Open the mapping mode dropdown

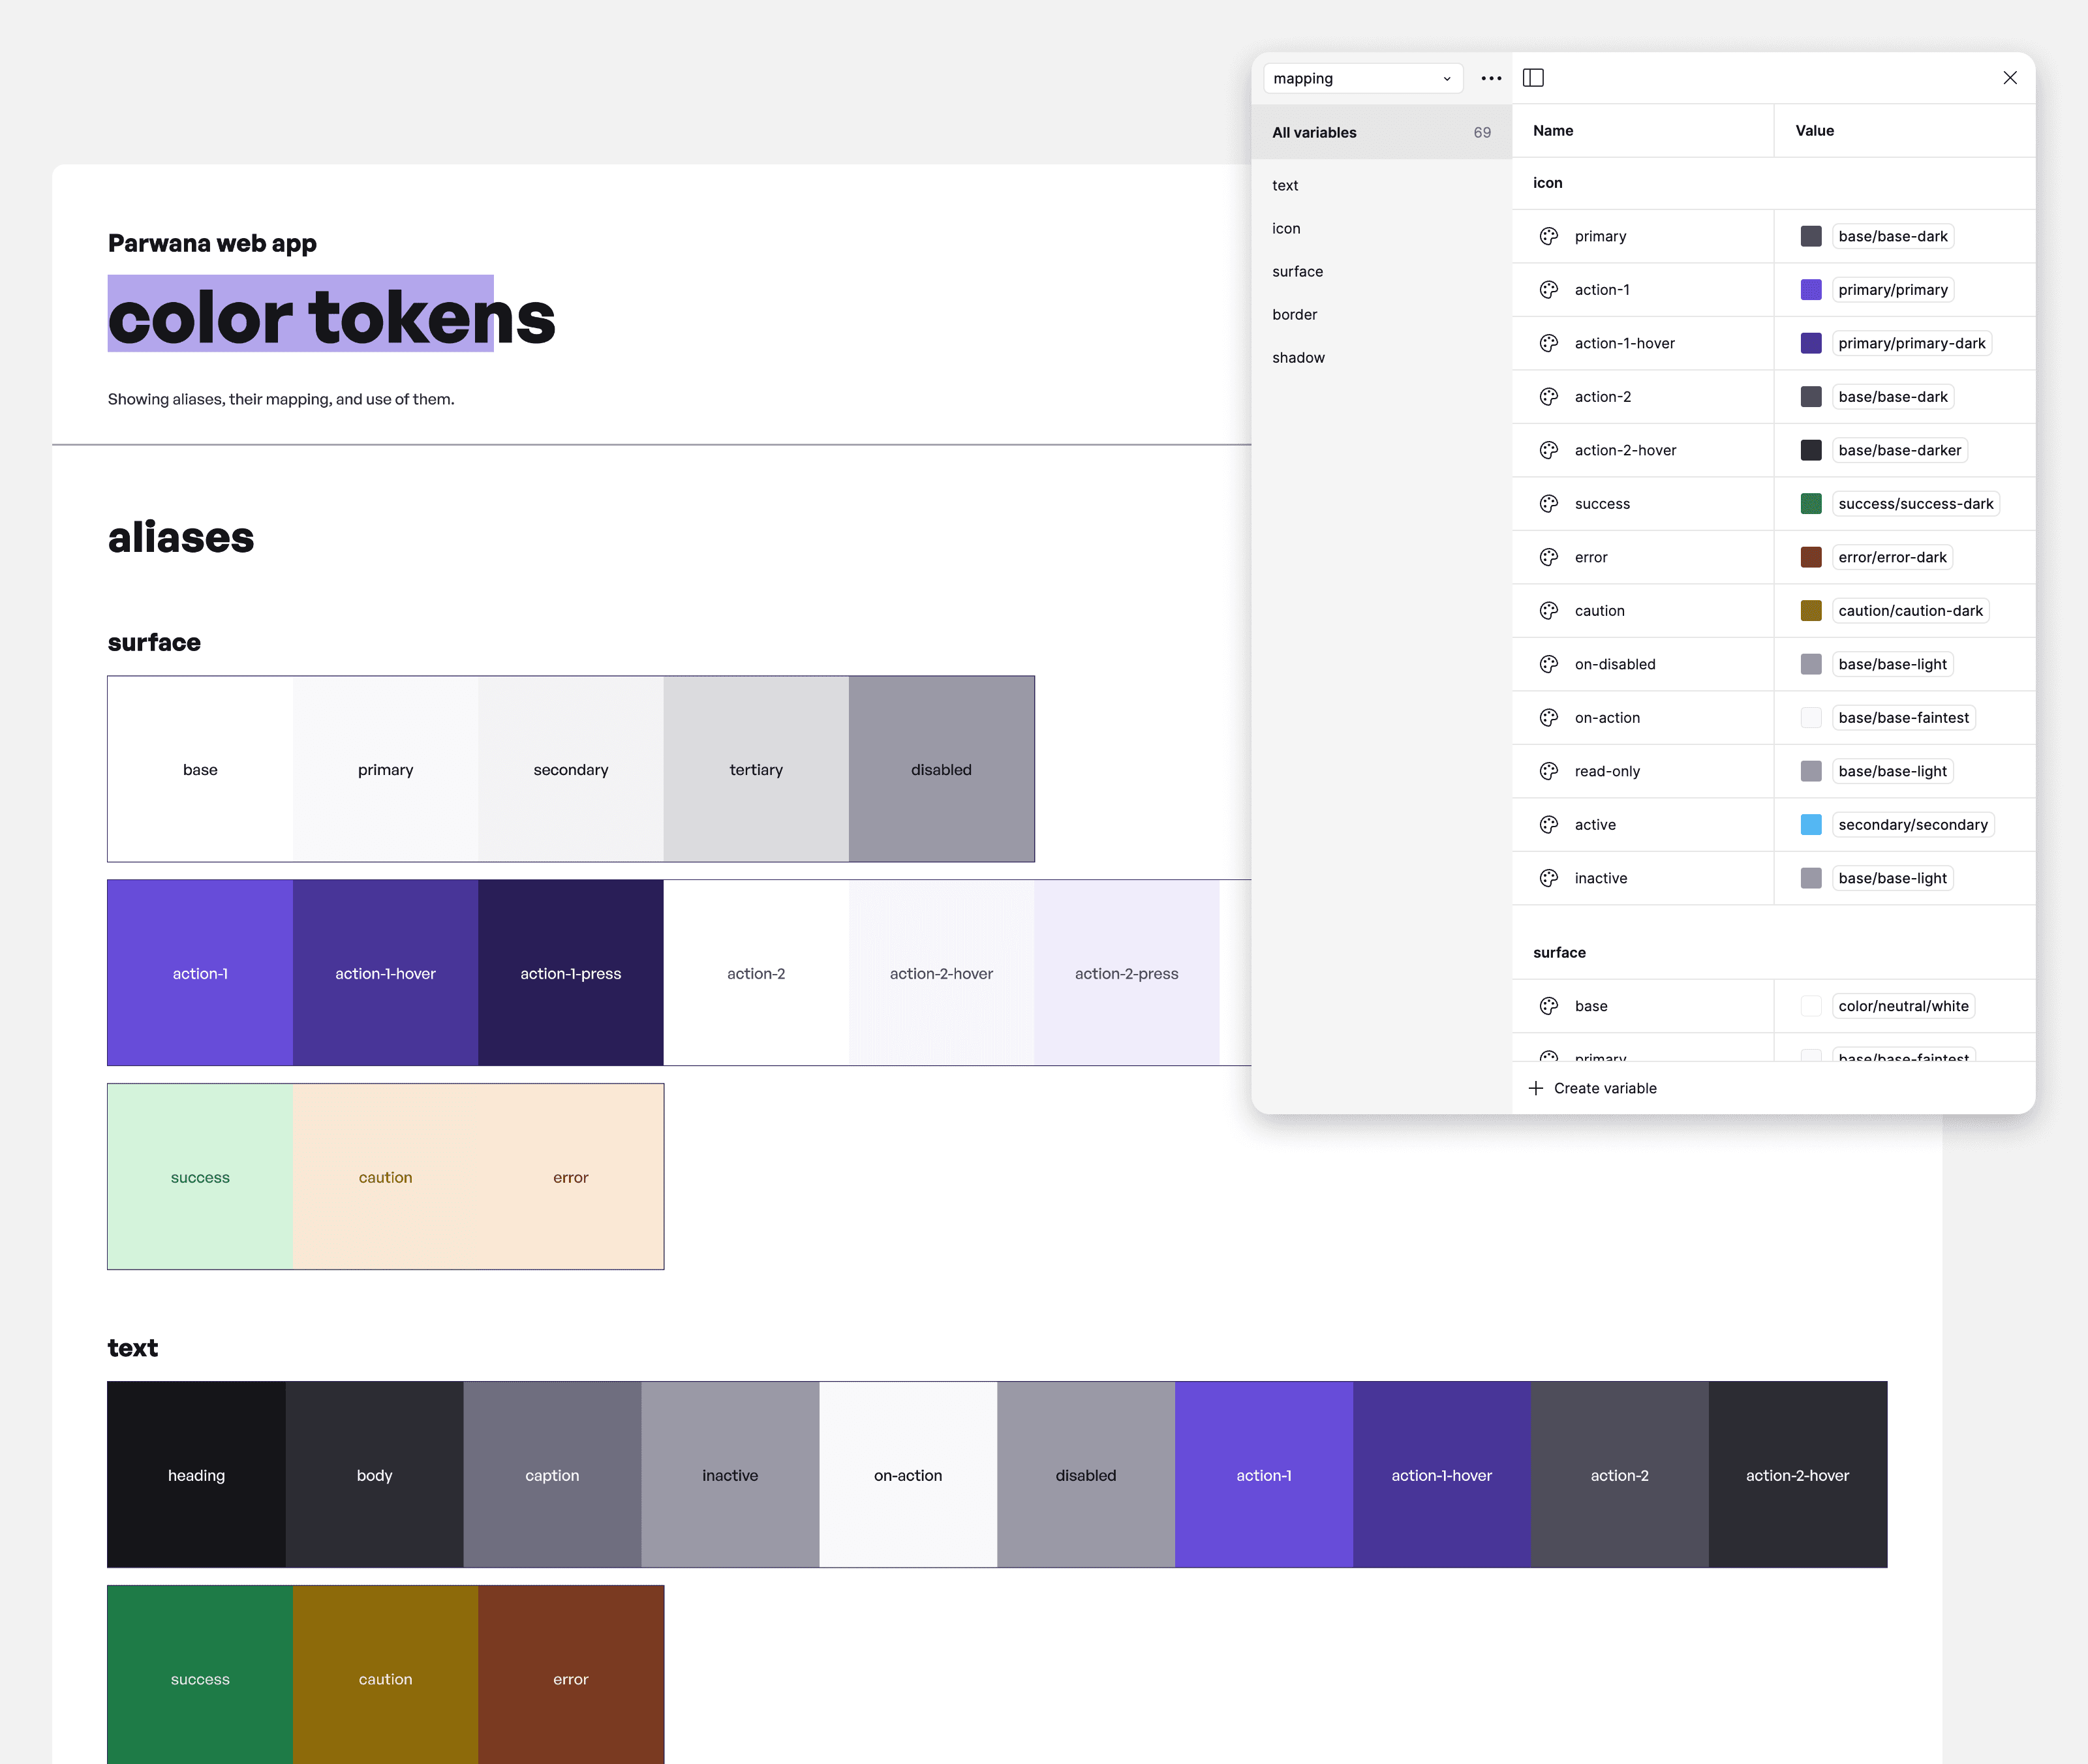point(1363,78)
